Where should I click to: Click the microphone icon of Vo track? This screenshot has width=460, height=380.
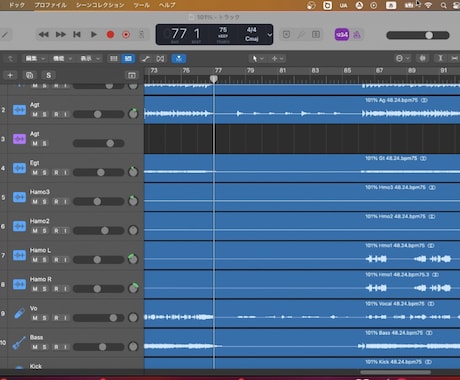[x=19, y=313]
